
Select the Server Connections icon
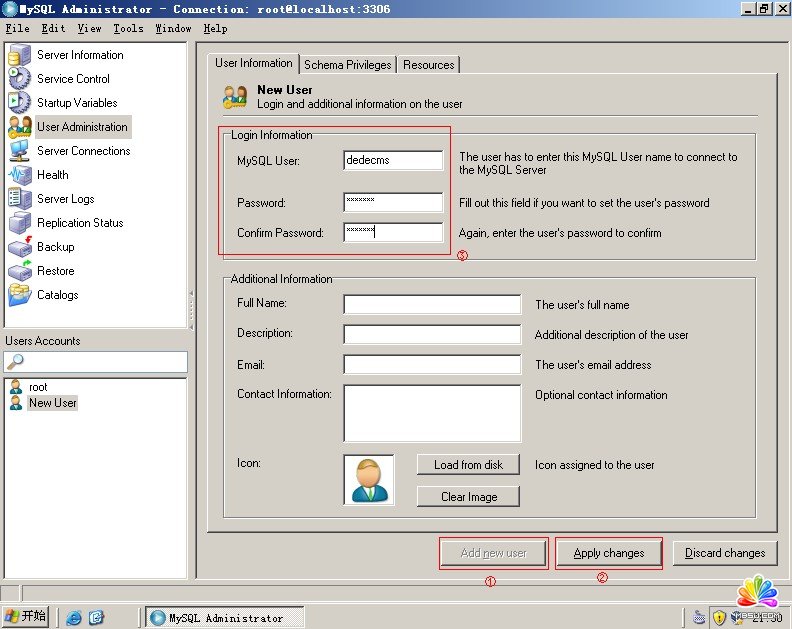[20, 151]
